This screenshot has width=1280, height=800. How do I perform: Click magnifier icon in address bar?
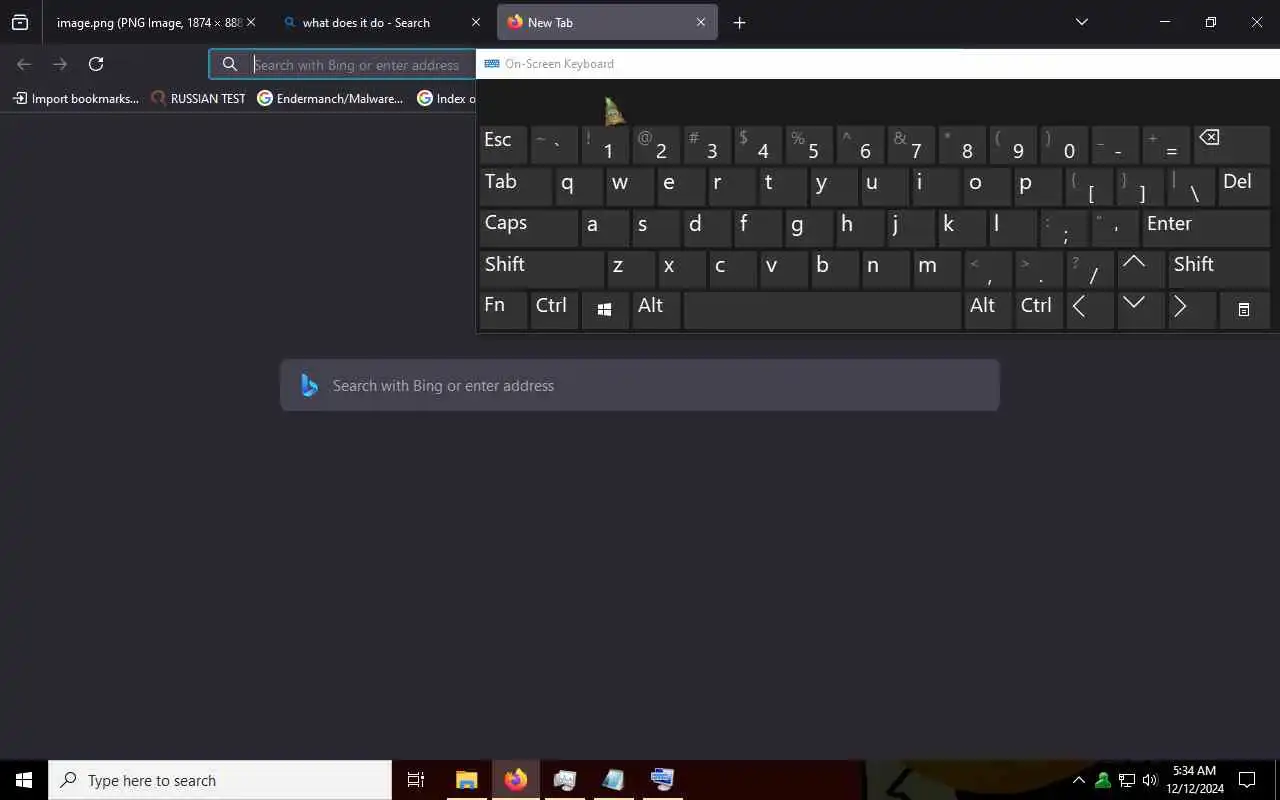tap(230, 64)
